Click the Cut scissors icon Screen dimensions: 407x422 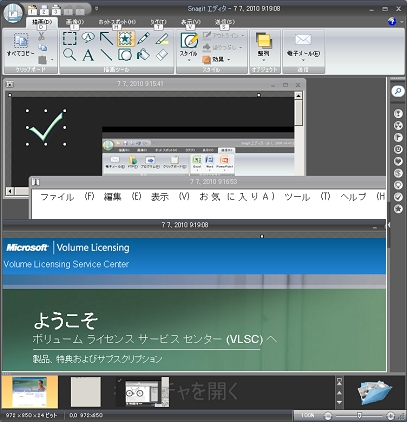pyautogui.click(x=41, y=36)
